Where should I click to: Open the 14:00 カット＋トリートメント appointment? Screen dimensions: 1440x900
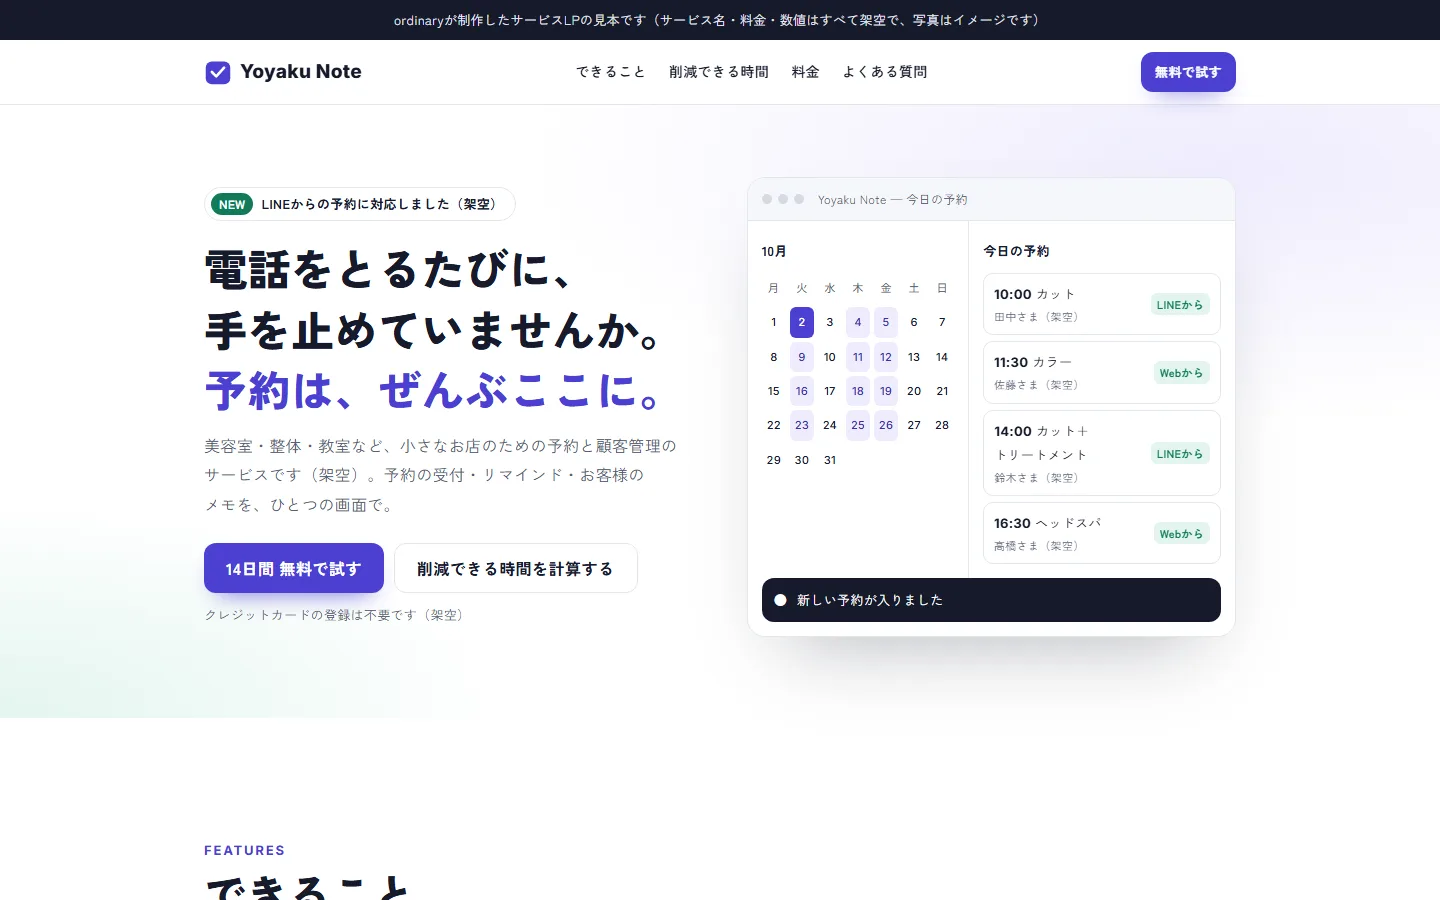(1102, 453)
